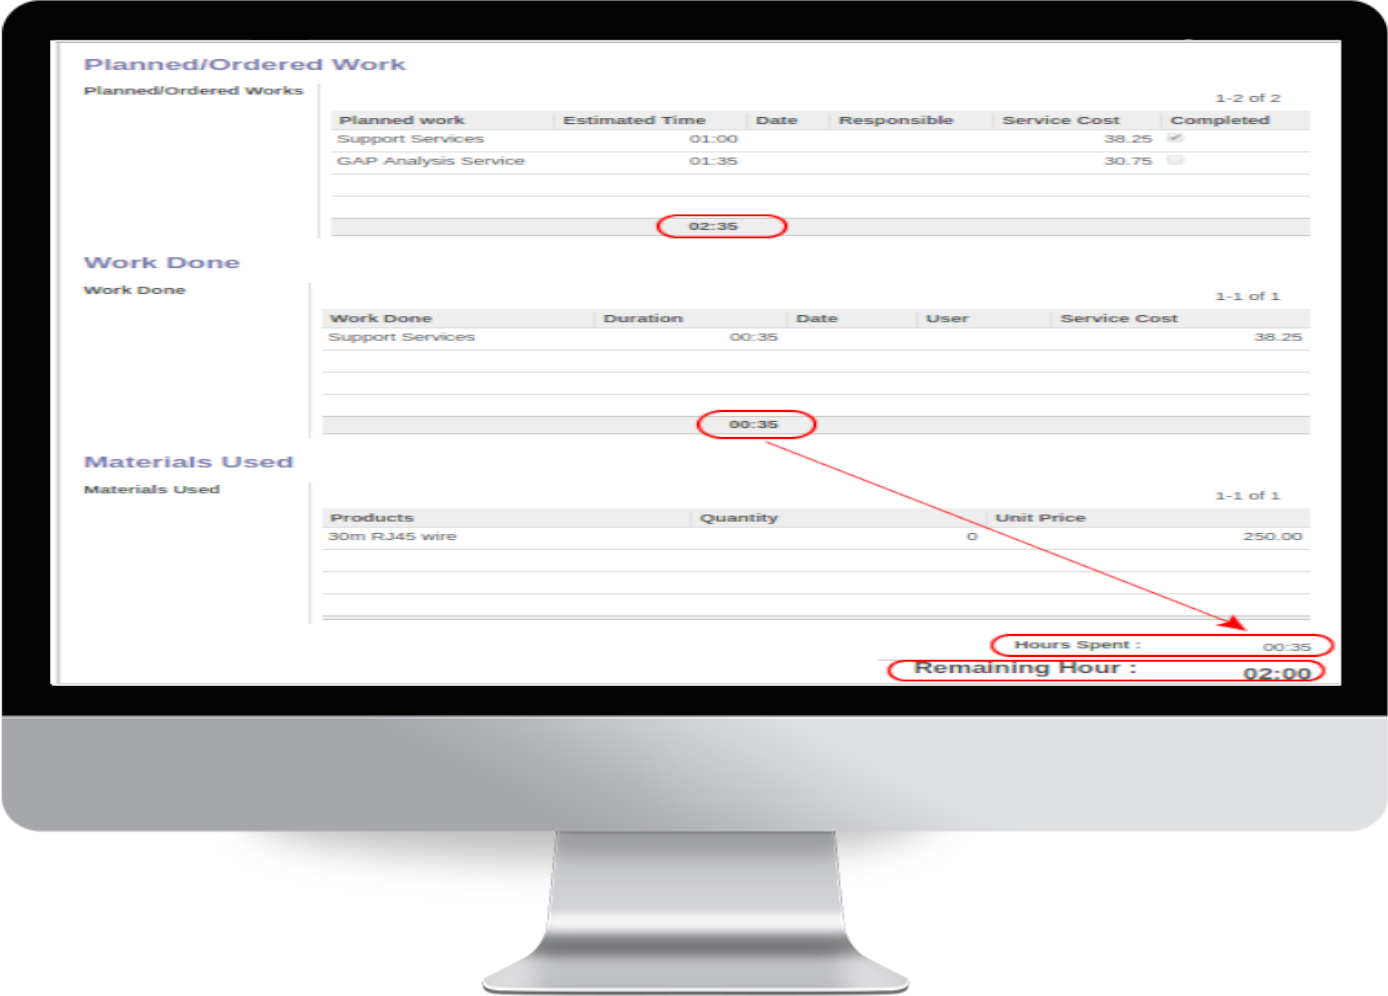1388x996 pixels.
Task: Click Service Cost header in Planned work table
Action: (x=1061, y=120)
